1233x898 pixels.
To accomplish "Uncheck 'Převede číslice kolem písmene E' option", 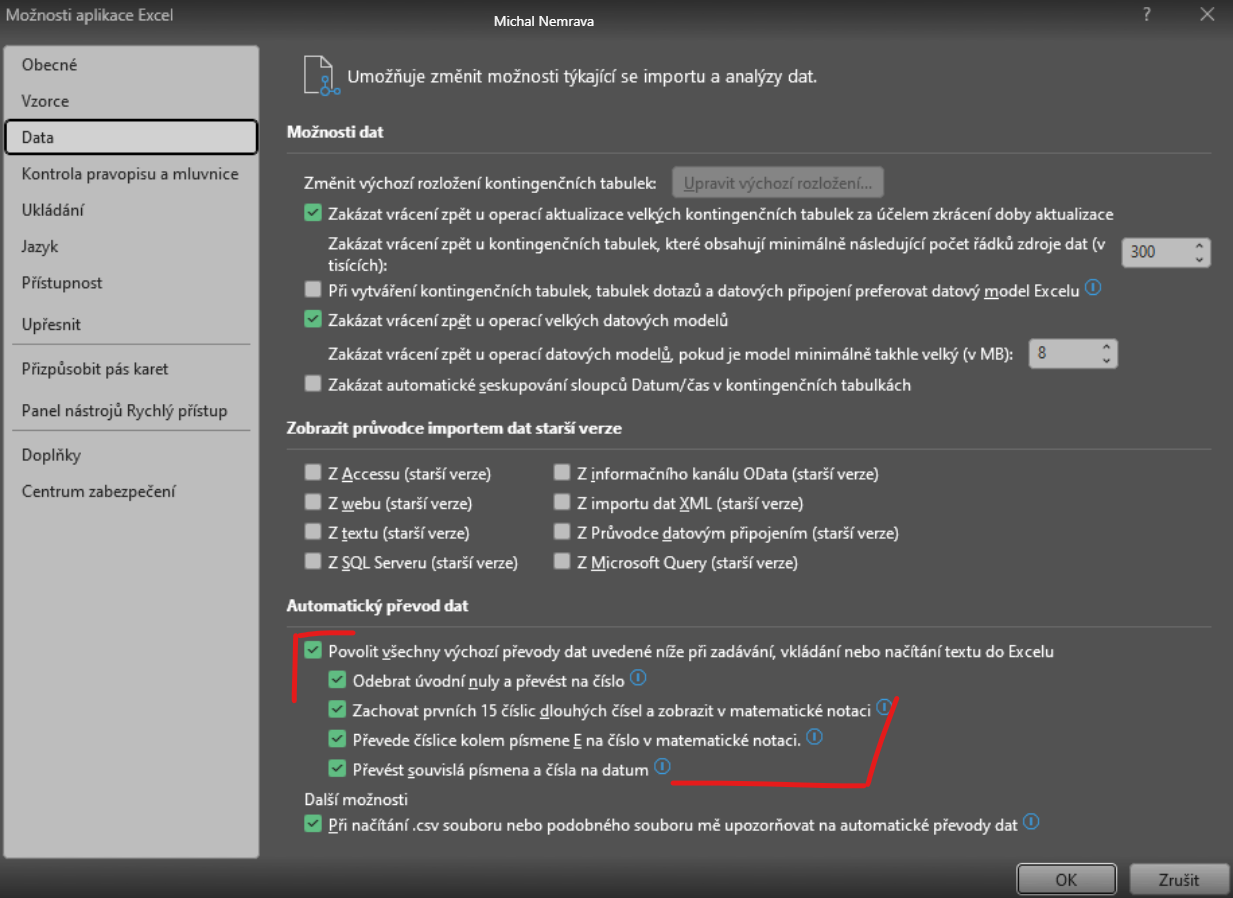I will click(x=337, y=740).
